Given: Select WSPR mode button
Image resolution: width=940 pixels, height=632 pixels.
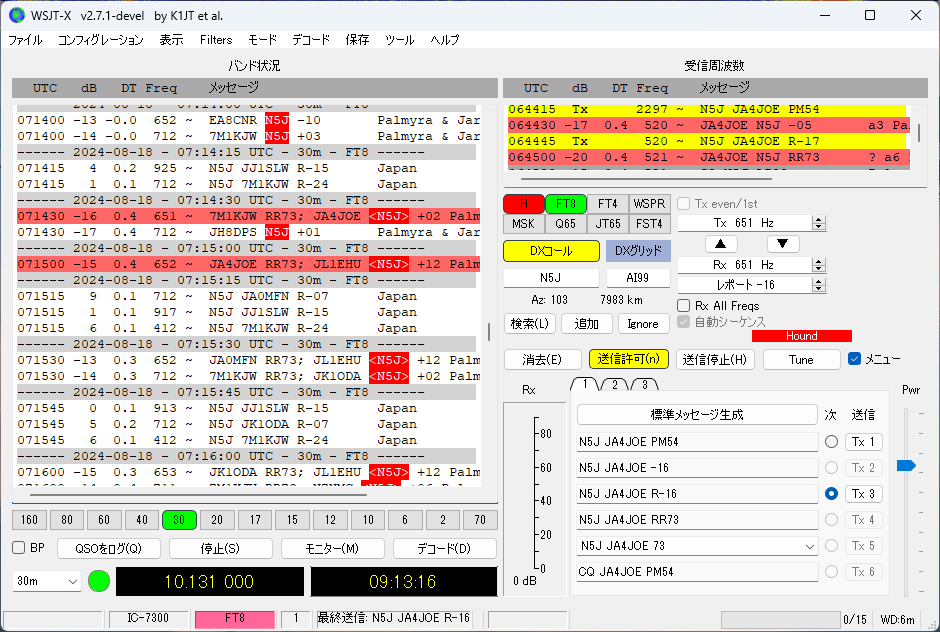Looking at the screenshot, I should tap(649, 204).
